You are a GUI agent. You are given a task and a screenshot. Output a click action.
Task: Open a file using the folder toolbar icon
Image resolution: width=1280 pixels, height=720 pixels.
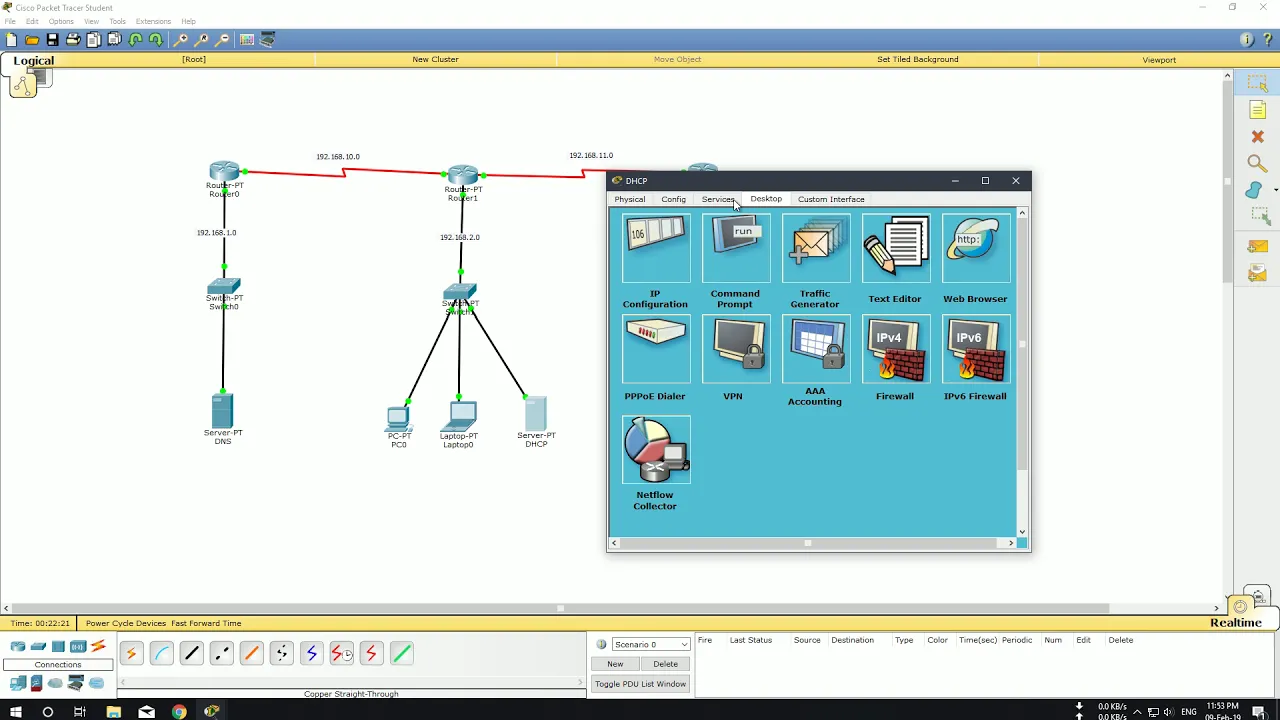32,40
